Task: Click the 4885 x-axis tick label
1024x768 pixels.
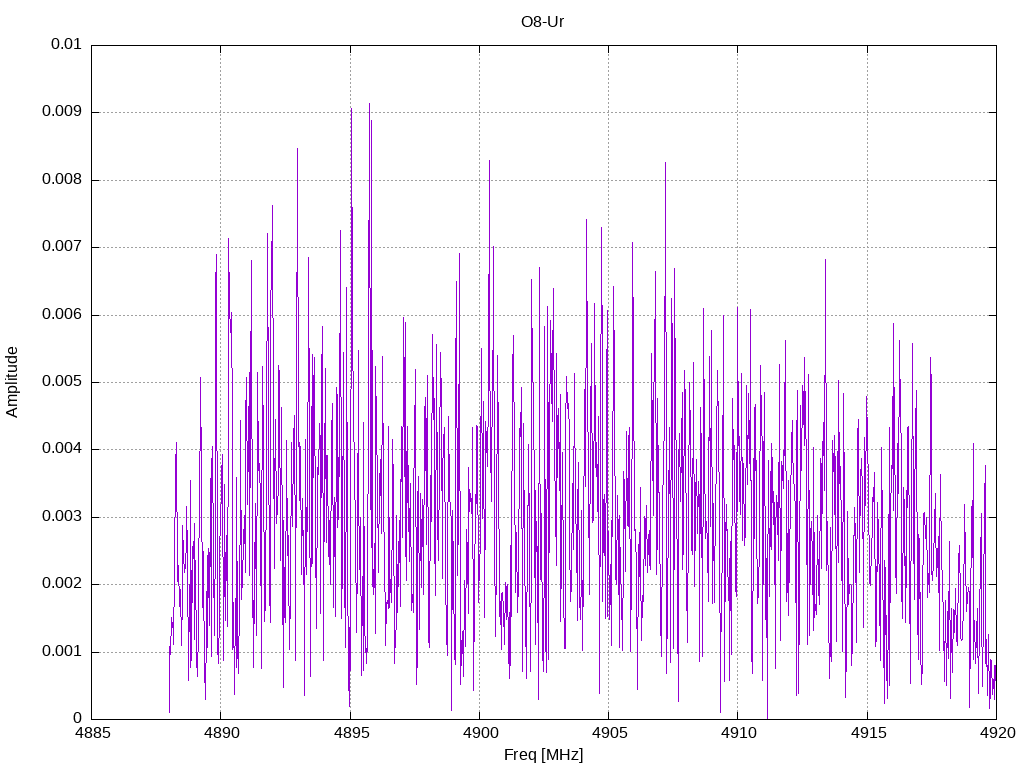Action: click(x=92, y=733)
